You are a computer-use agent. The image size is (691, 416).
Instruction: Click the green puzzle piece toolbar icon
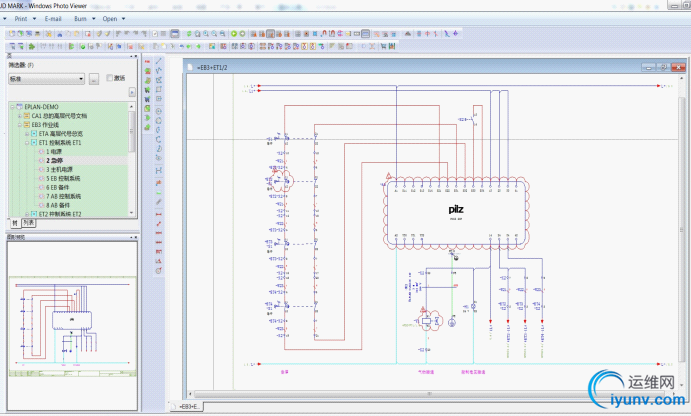click(x=32, y=46)
